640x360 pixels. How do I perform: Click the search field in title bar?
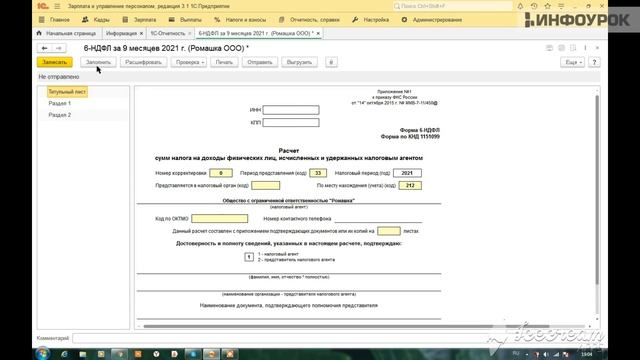tap(452, 6)
